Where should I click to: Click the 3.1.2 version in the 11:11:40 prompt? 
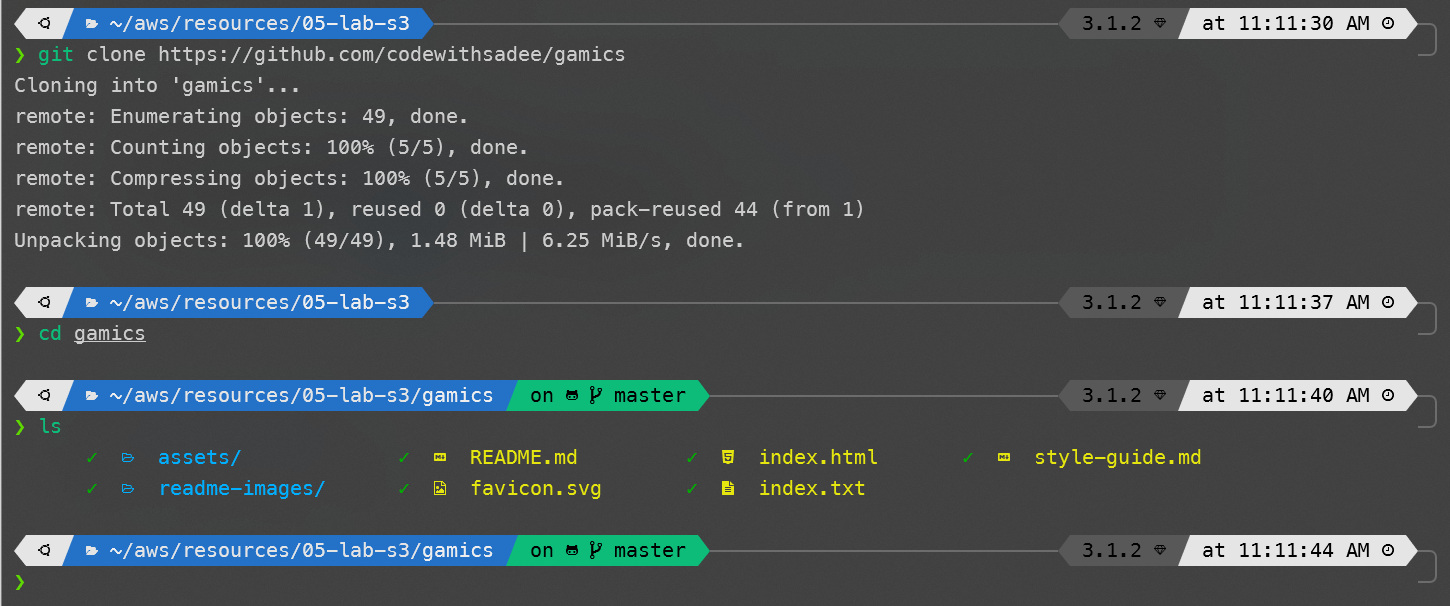(x=1112, y=395)
